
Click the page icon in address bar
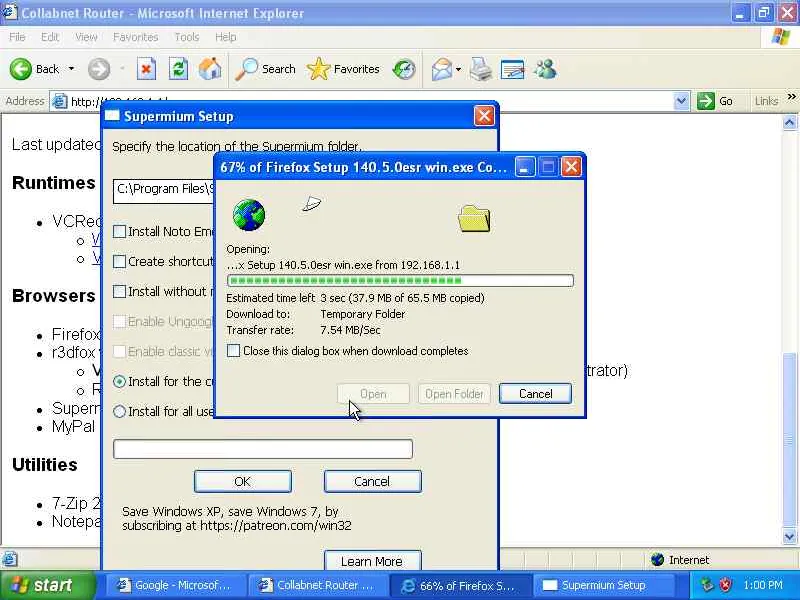pyautogui.click(x=60, y=102)
